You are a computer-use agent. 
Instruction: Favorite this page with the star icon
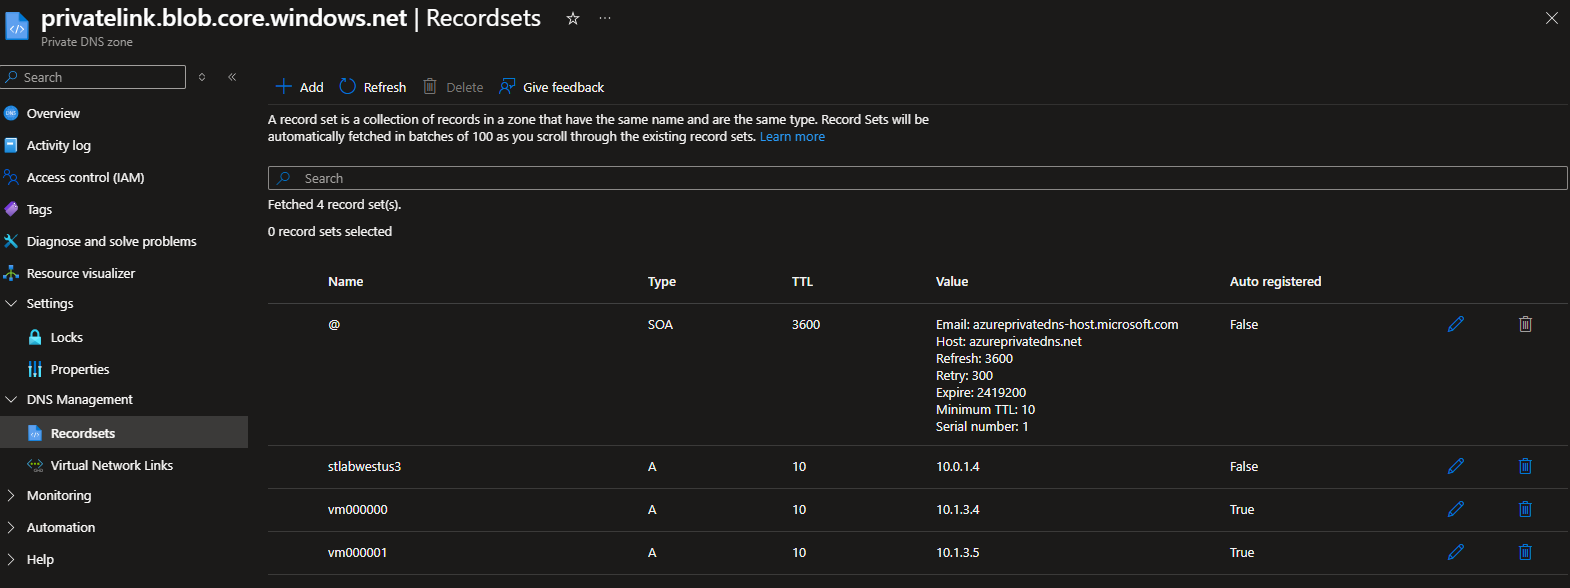[x=573, y=18]
